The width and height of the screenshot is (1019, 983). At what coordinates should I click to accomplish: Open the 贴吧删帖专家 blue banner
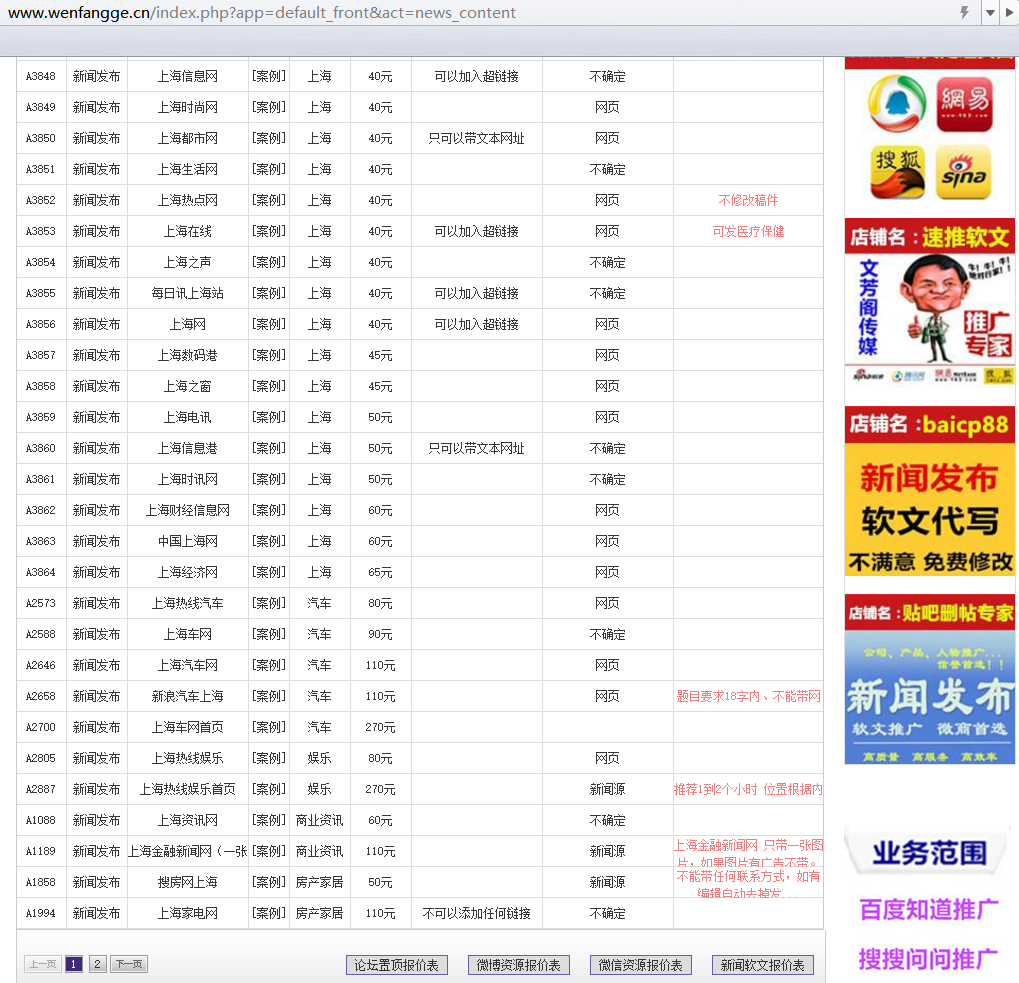929,680
